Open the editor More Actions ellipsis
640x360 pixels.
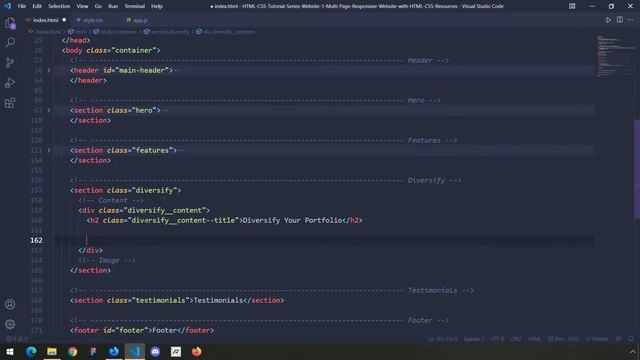click(x=631, y=20)
